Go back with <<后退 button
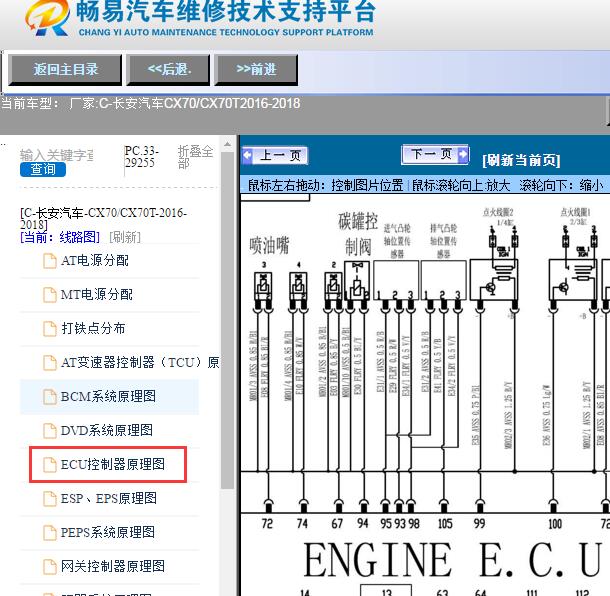The height and width of the screenshot is (596, 610). (x=168, y=70)
